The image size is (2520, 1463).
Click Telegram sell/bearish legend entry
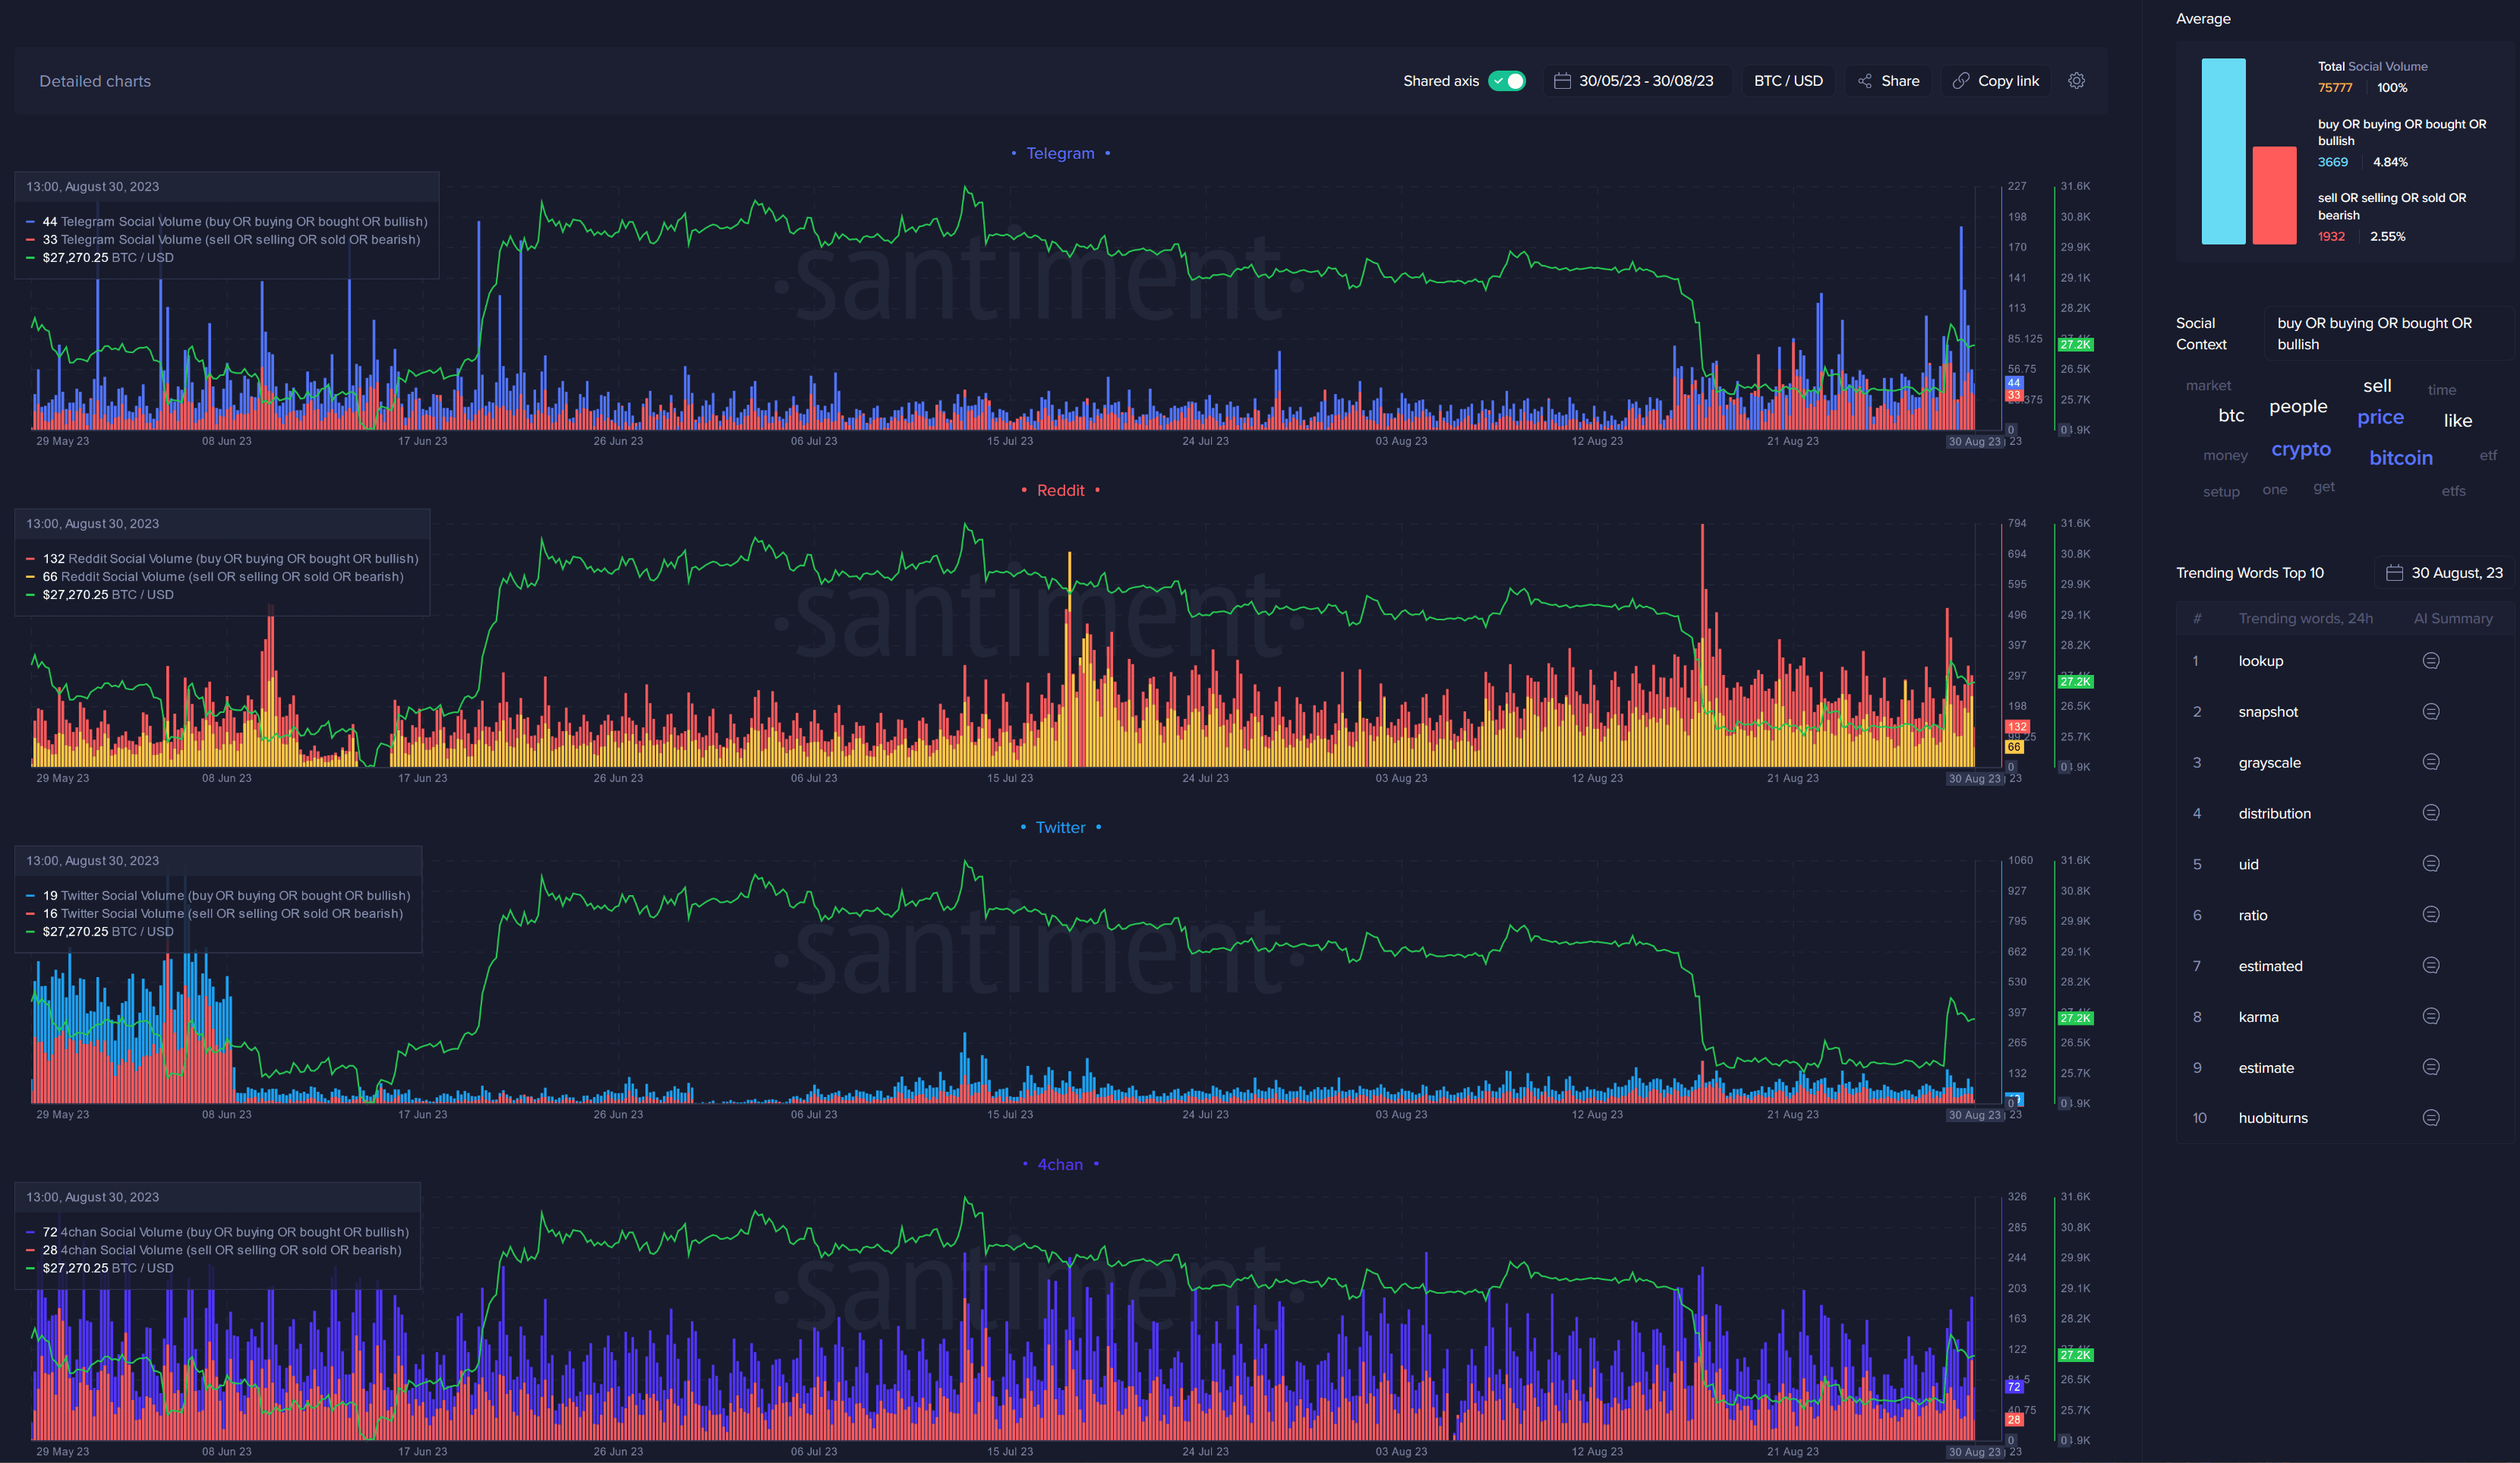pos(223,240)
